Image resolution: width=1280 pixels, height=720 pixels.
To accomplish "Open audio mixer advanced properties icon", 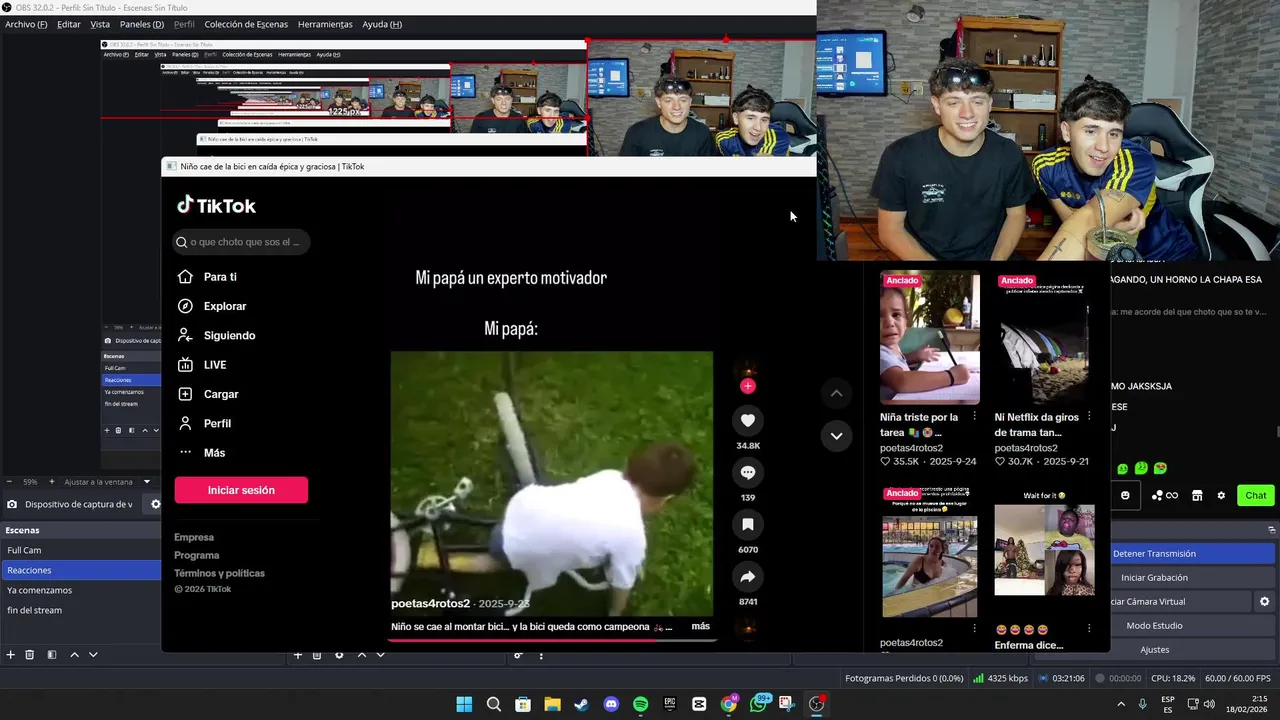I will click(x=518, y=655).
